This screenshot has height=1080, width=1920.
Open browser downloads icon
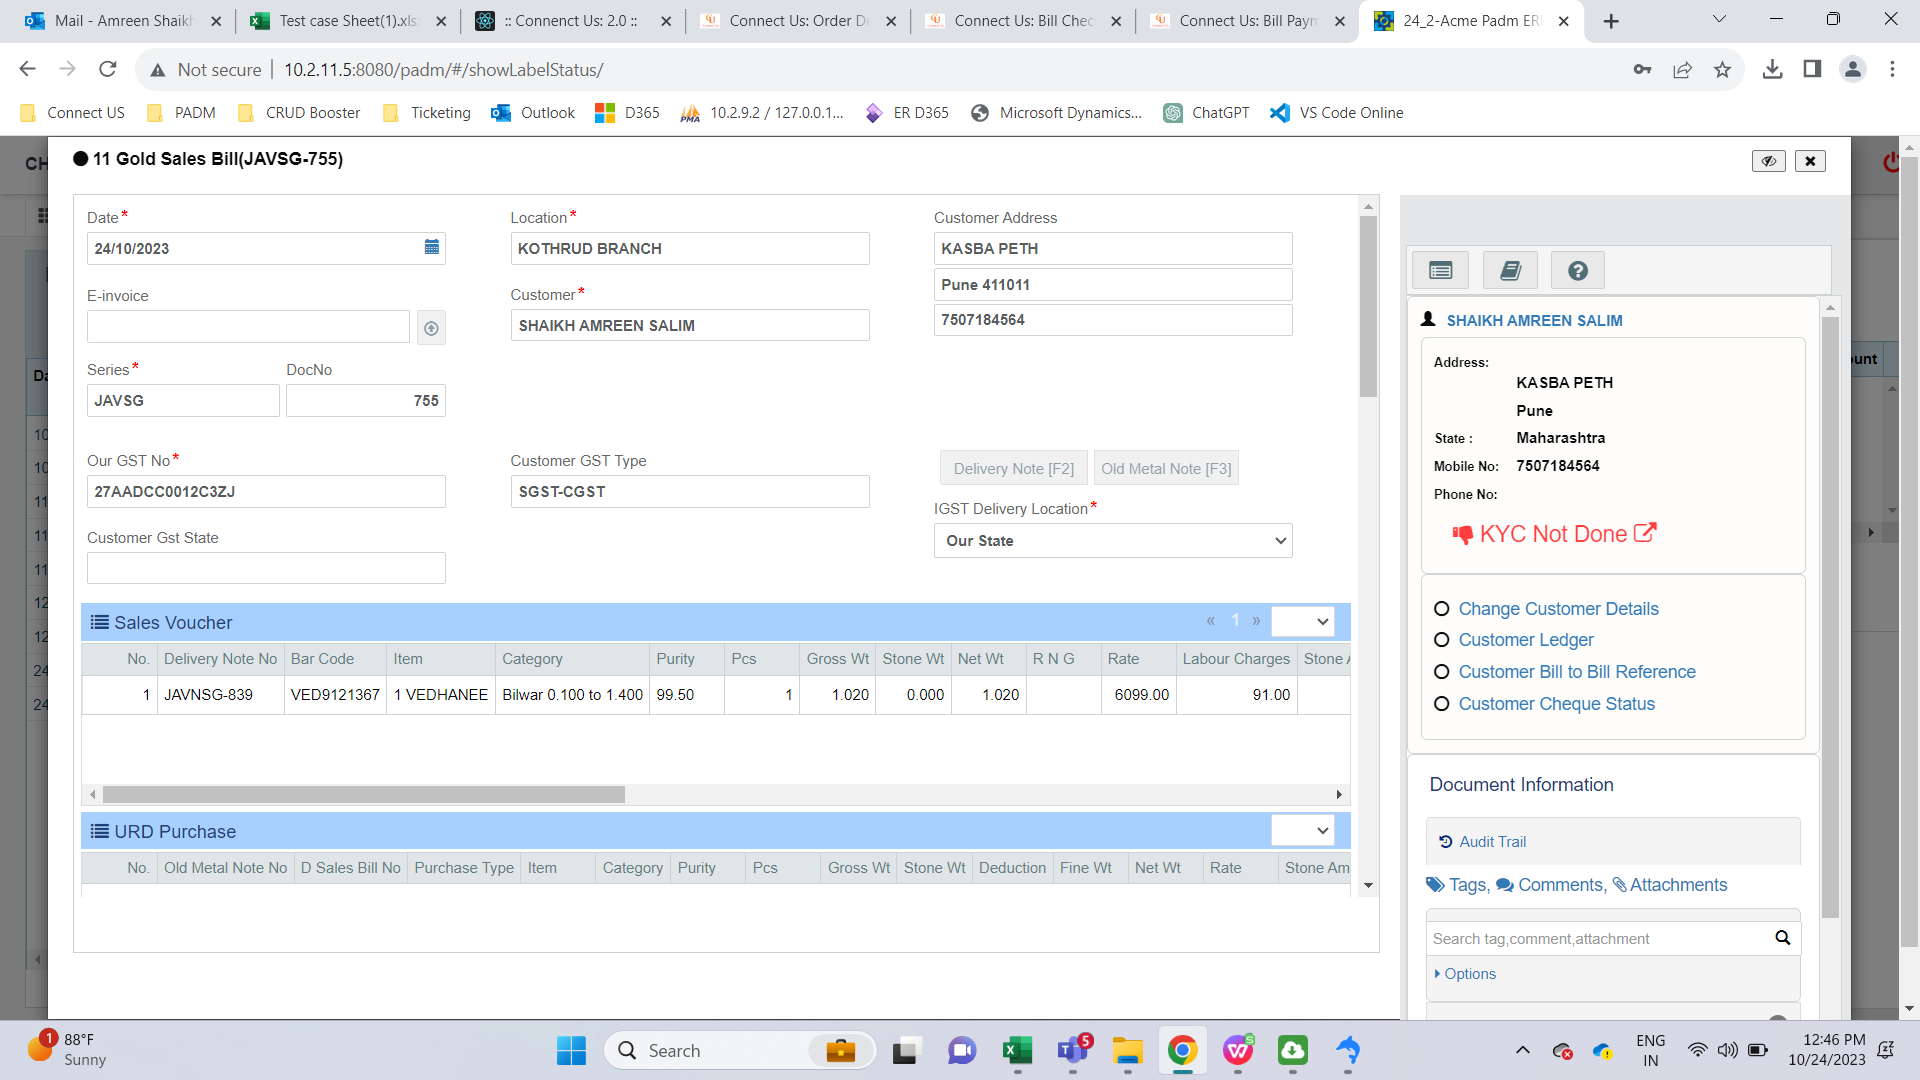pyautogui.click(x=1772, y=69)
